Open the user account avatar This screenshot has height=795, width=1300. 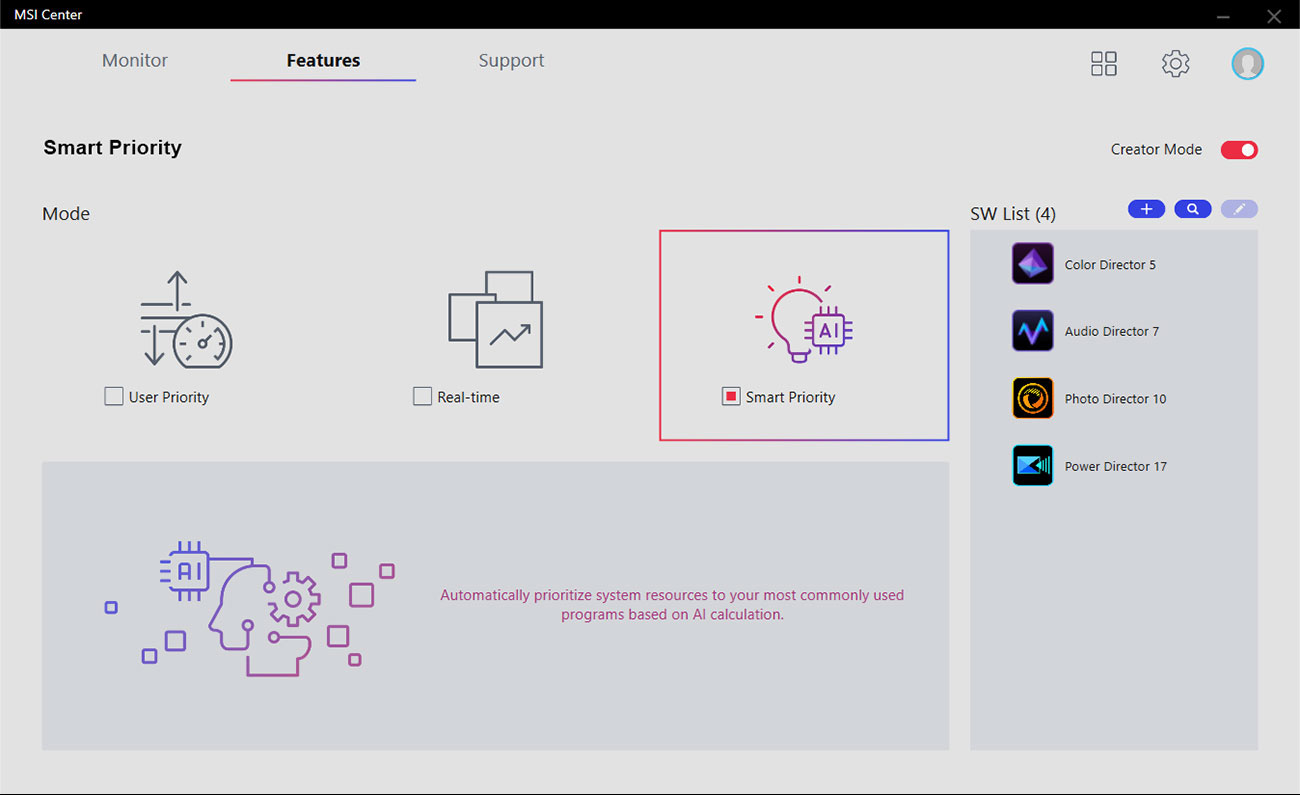coord(1247,64)
